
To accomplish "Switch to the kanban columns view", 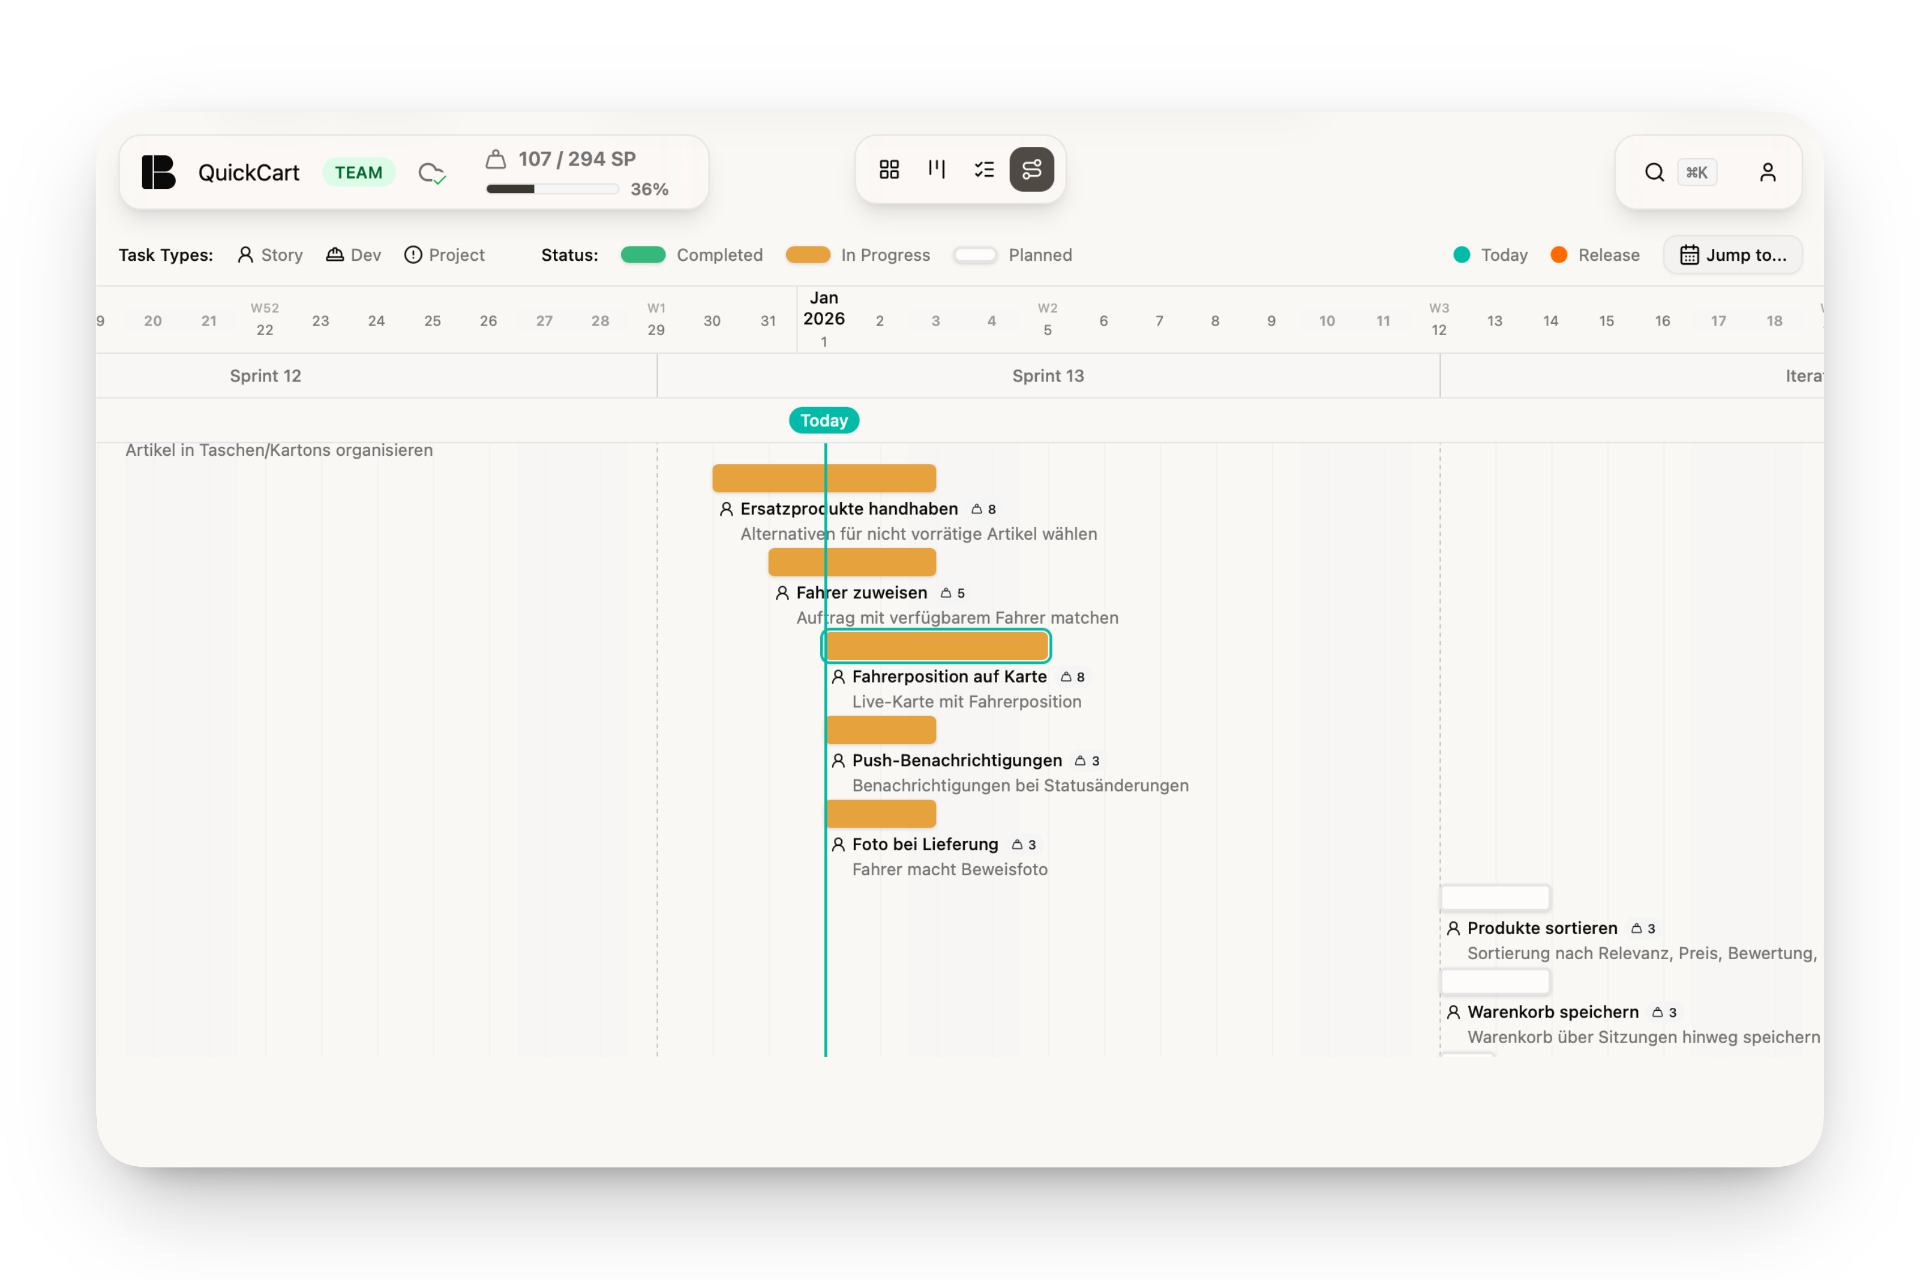I will 936,169.
